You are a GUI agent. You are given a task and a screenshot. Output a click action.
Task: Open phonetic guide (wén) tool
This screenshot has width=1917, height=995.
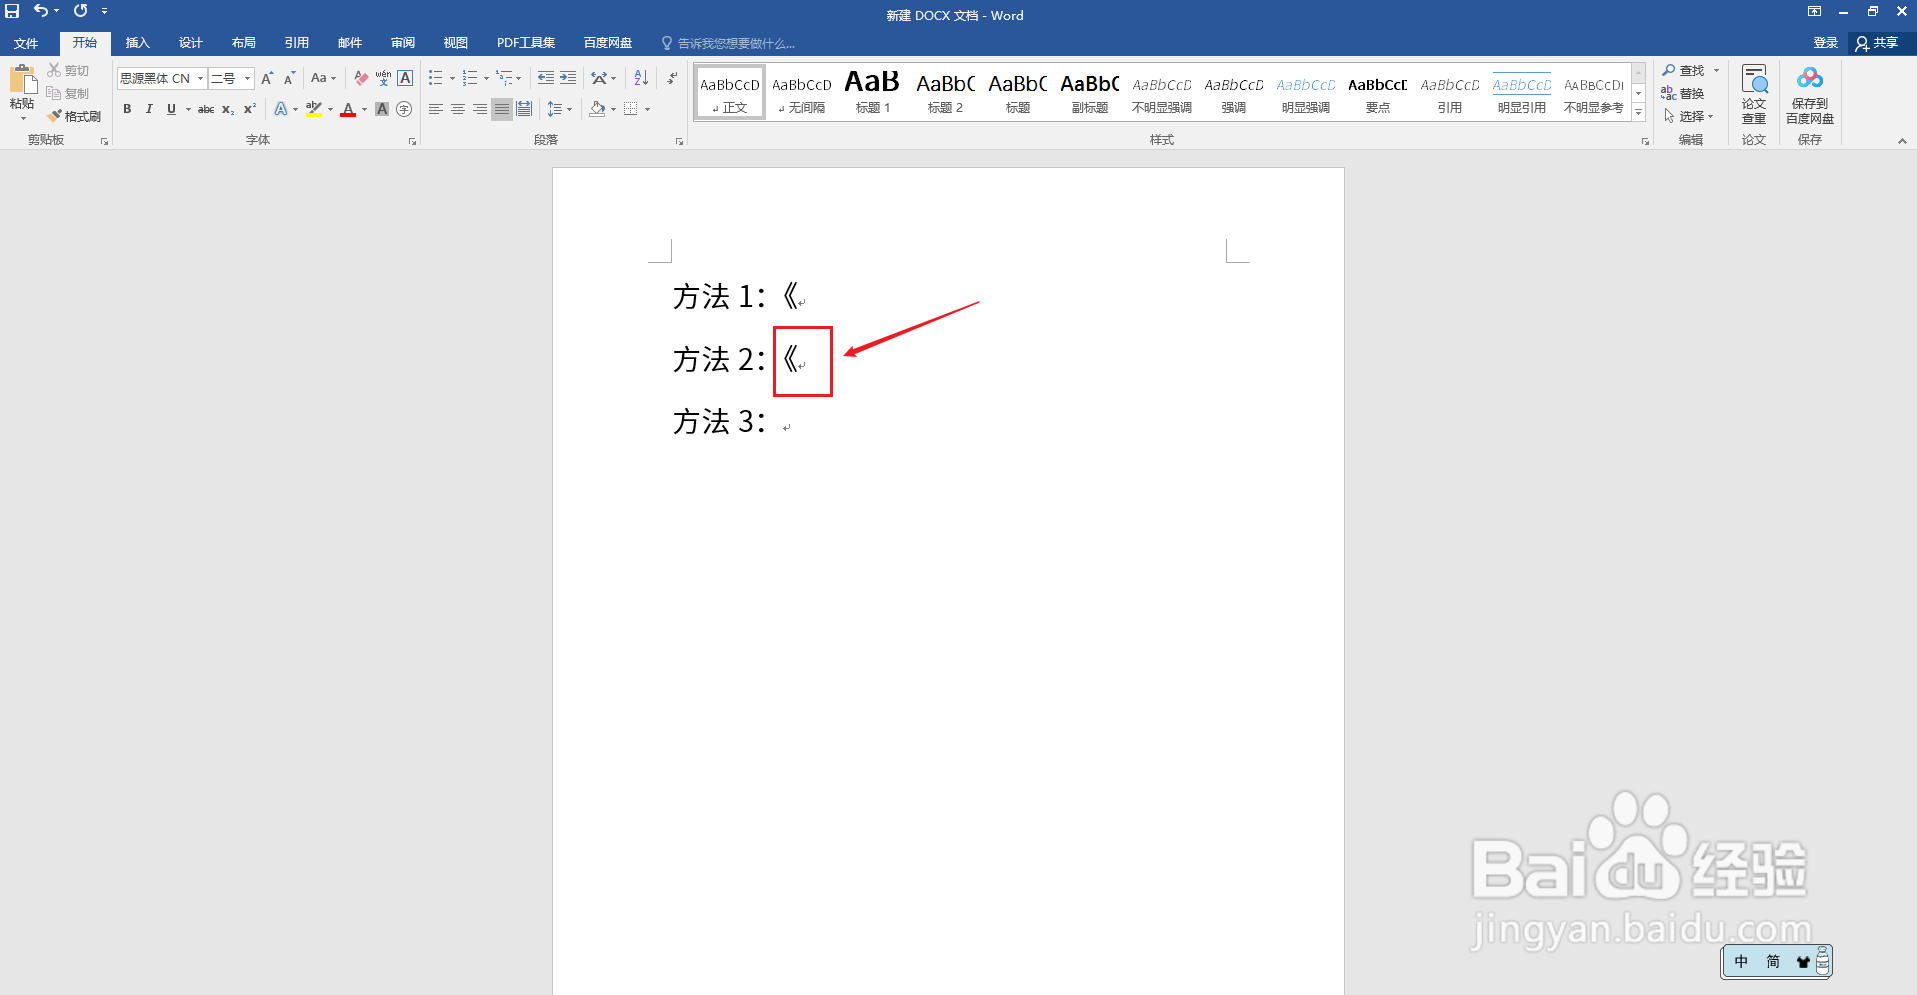tap(383, 78)
